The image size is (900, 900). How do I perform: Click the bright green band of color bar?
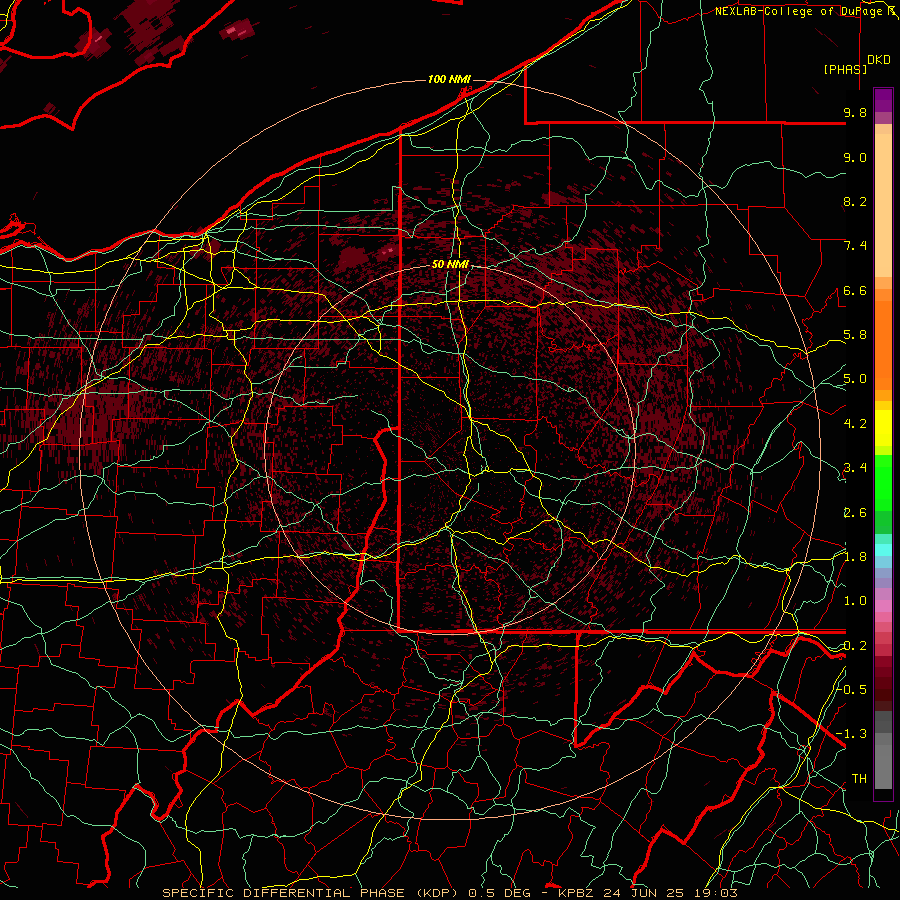(x=883, y=482)
